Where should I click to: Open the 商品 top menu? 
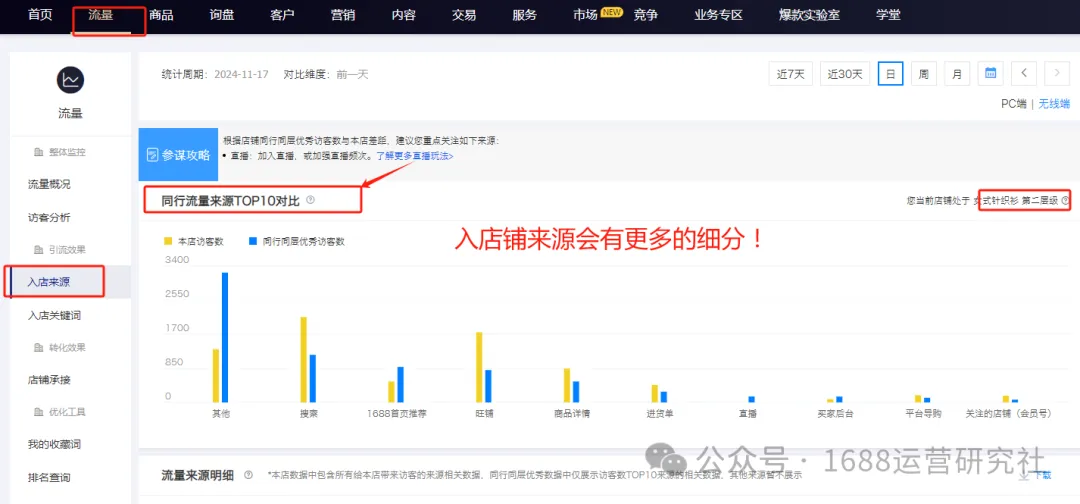(x=161, y=14)
